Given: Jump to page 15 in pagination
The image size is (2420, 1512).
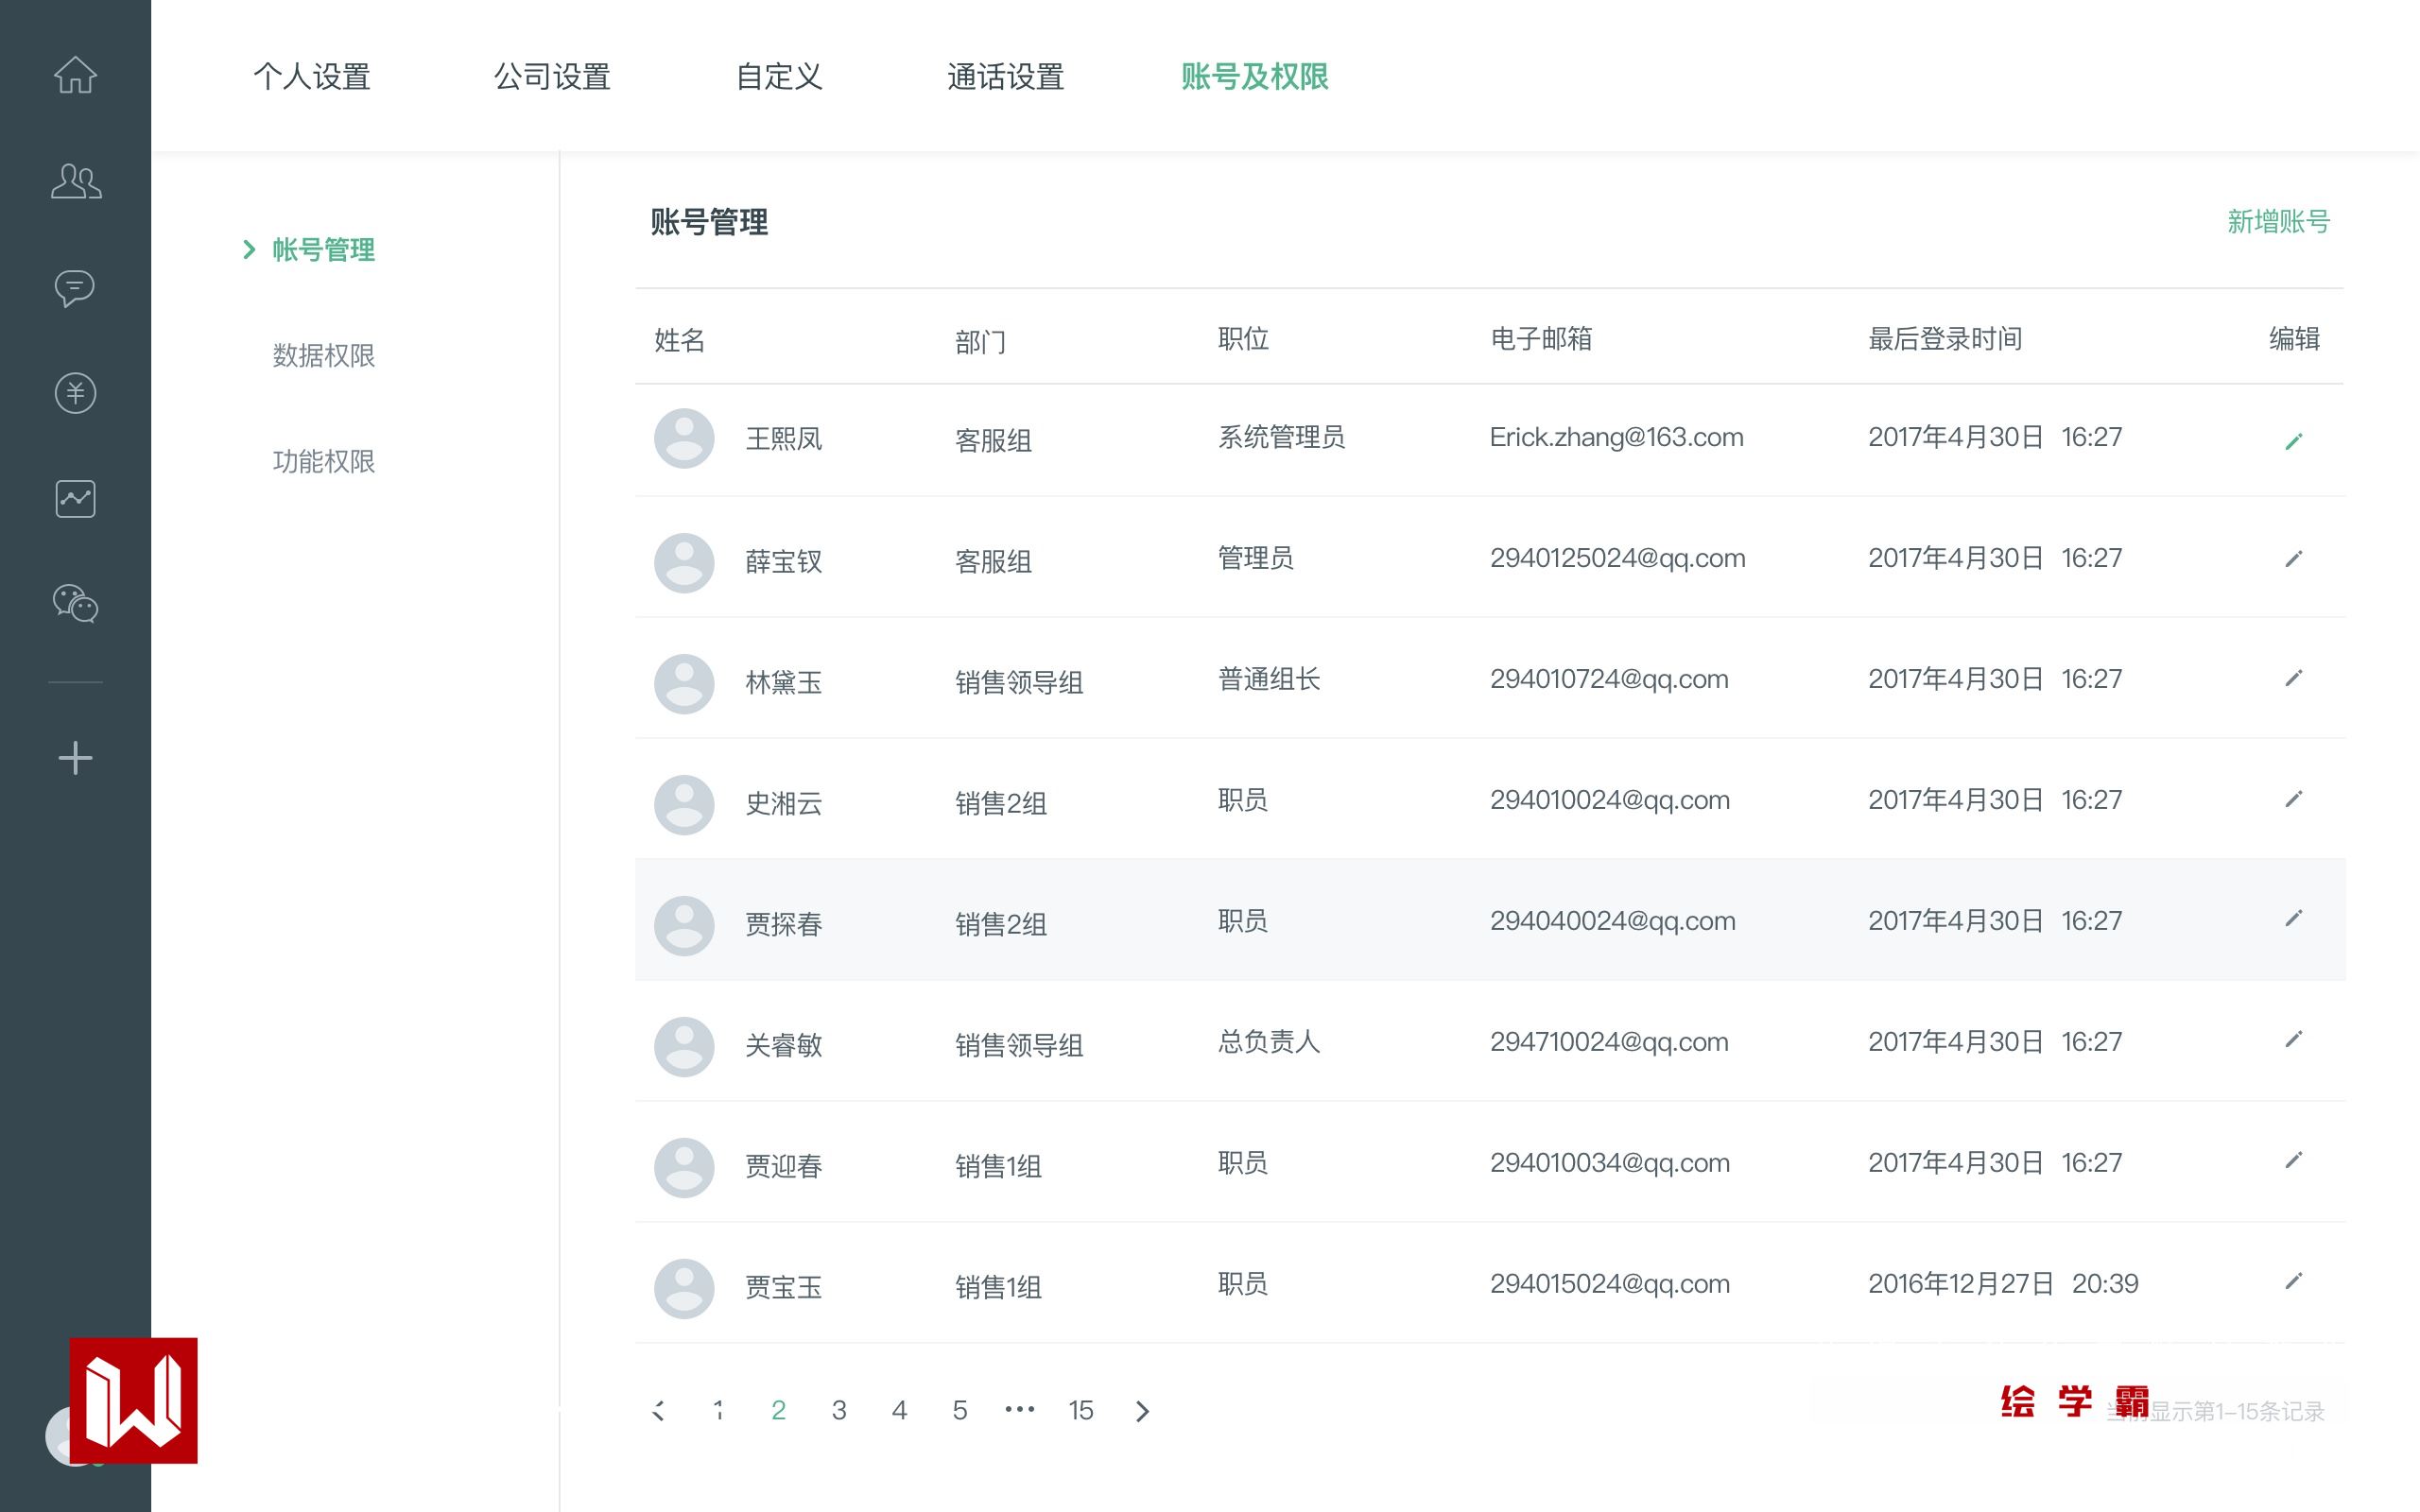Looking at the screenshot, I should pyautogui.click(x=1080, y=1411).
